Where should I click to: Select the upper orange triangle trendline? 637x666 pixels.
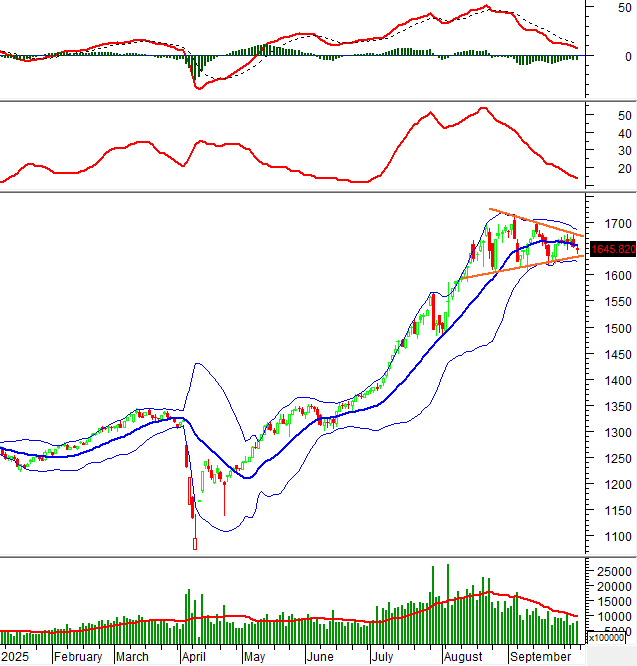[530, 219]
